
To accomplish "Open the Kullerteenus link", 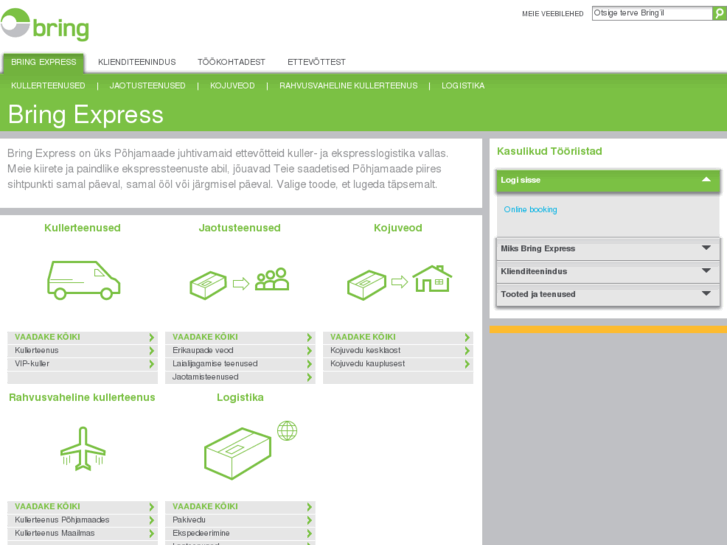I will point(37,351).
